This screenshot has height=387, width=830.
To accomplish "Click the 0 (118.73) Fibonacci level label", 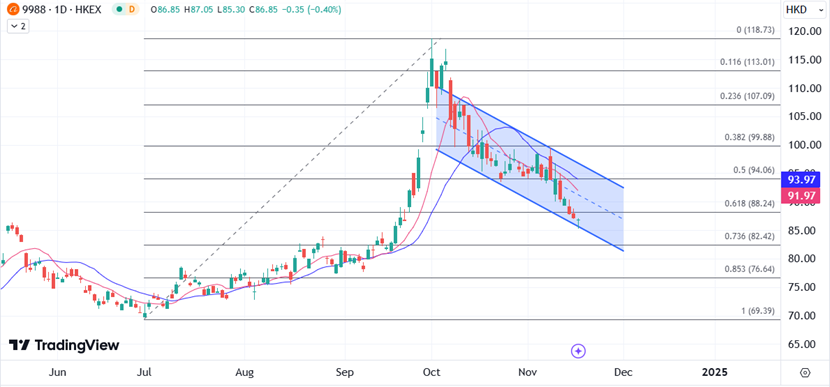I will coord(755,30).
